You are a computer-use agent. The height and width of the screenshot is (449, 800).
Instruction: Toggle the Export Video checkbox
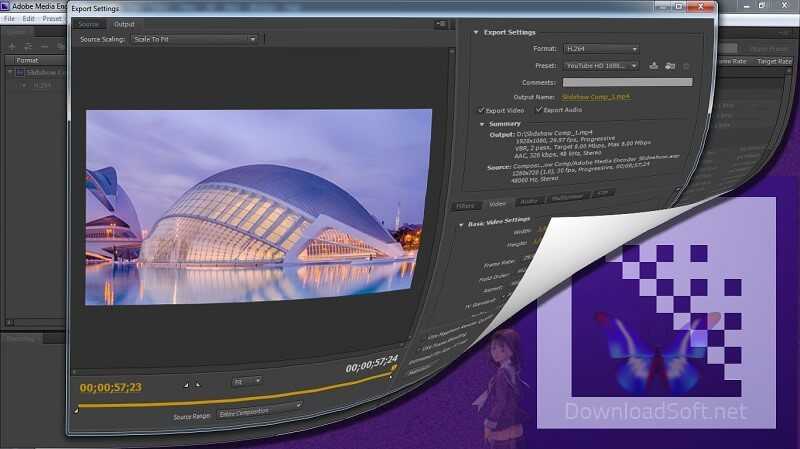(481, 110)
